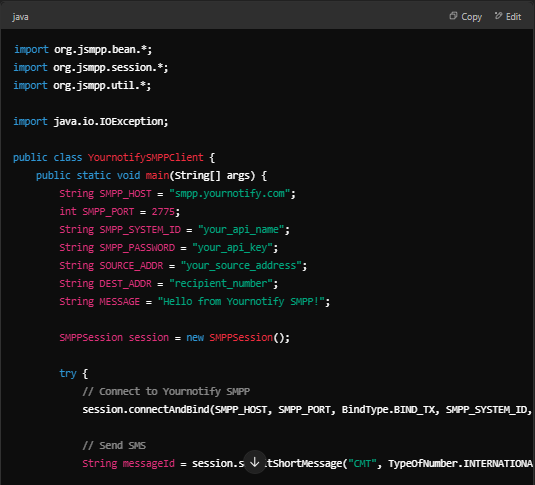Click the Edit pencil icon
Image resolution: width=535 pixels, height=485 pixels.
(498, 16)
